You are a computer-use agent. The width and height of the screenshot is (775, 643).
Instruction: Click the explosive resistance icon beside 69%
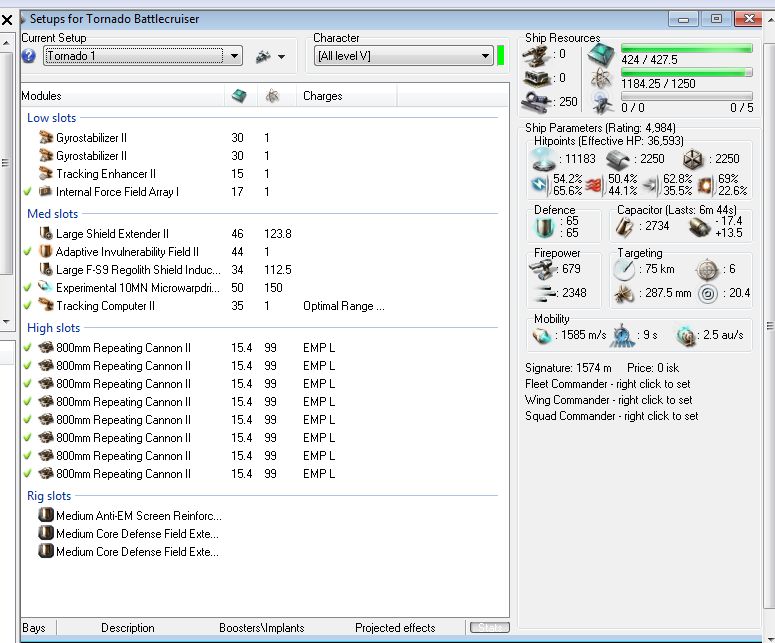coord(705,185)
